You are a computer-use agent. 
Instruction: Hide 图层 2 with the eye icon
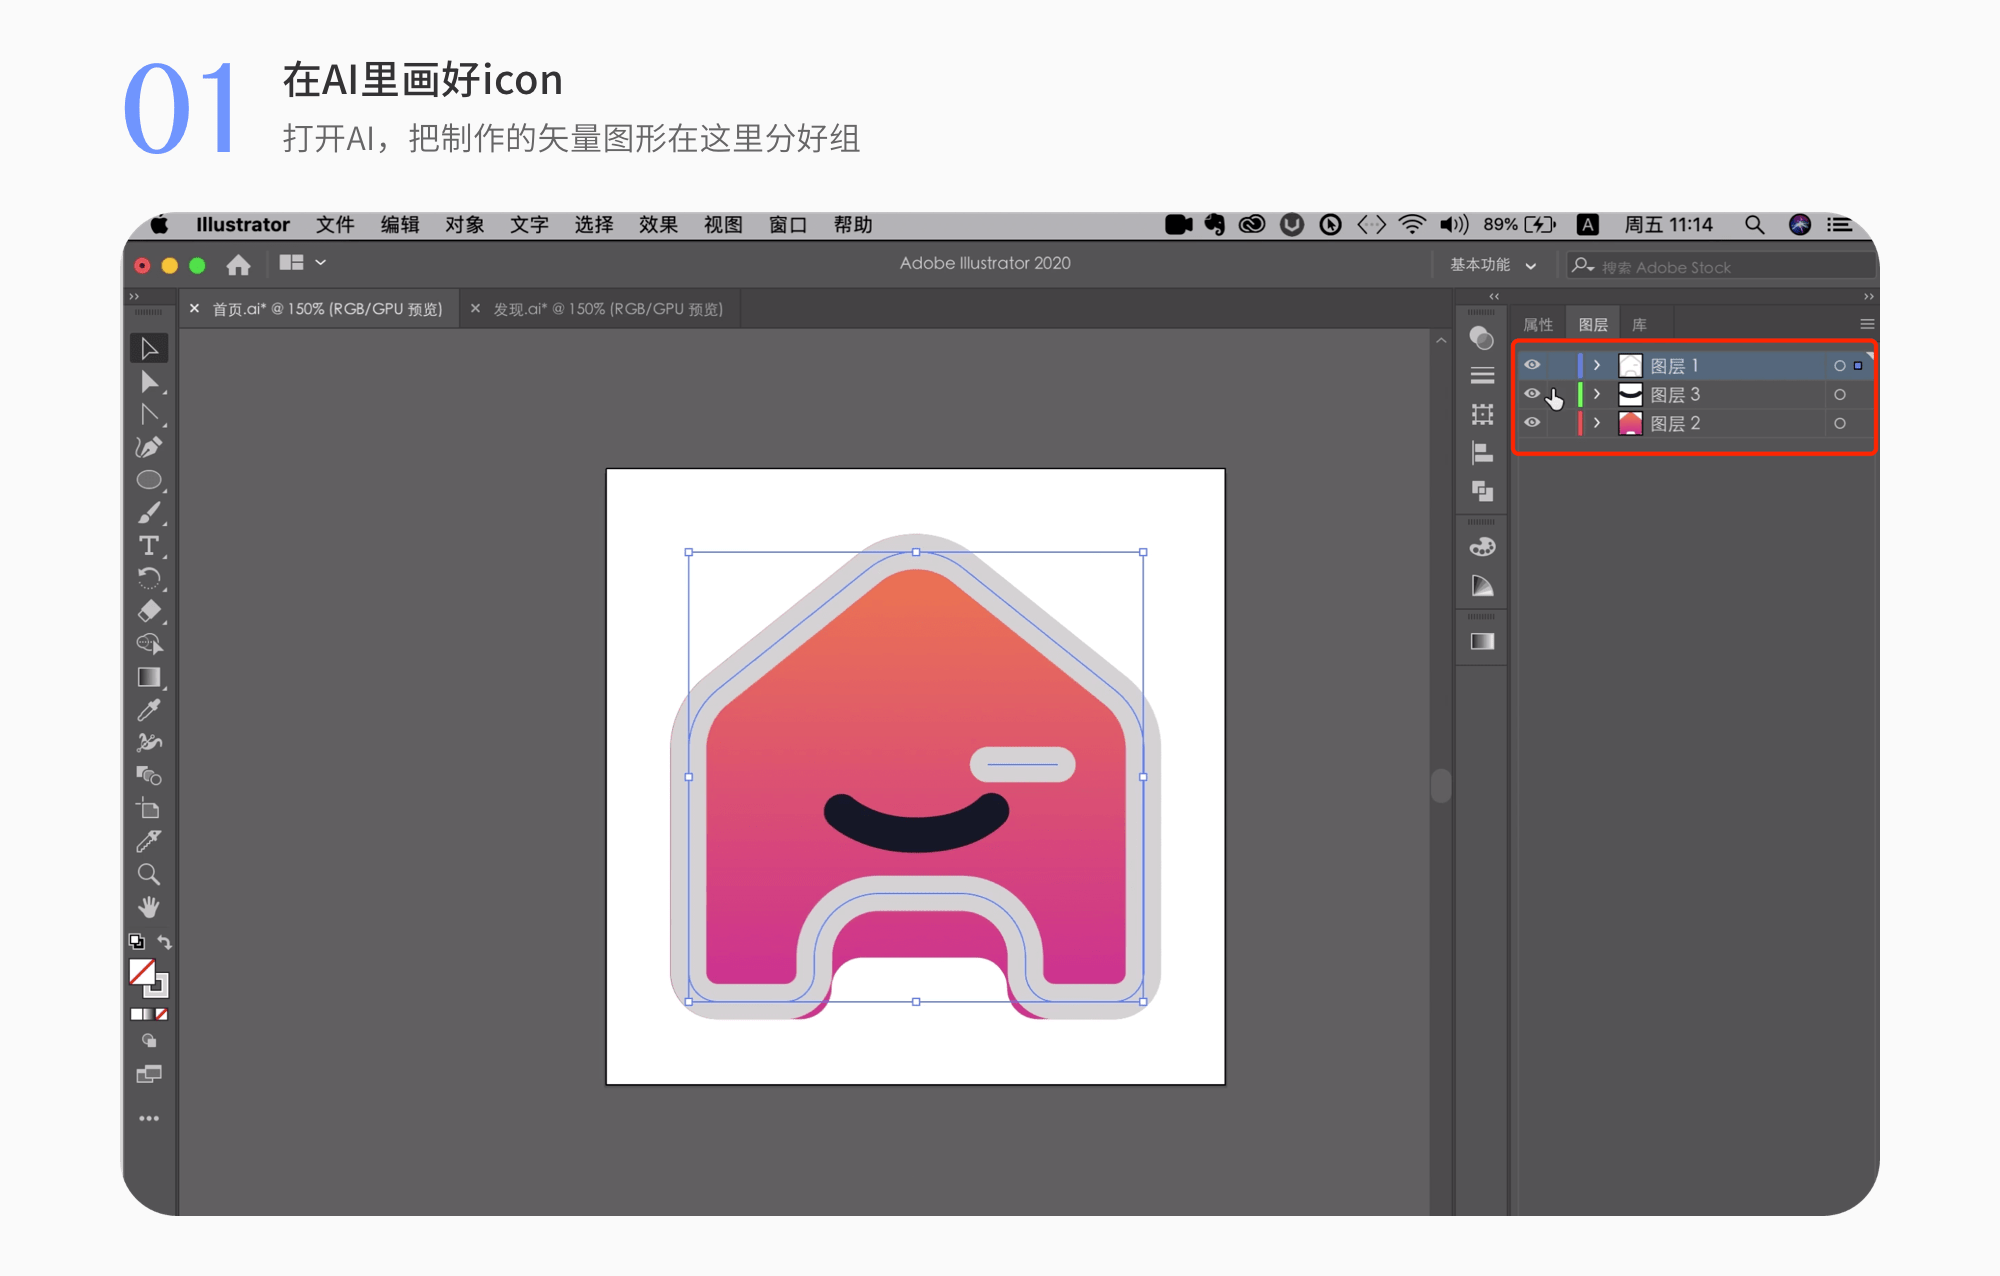click(1532, 423)
